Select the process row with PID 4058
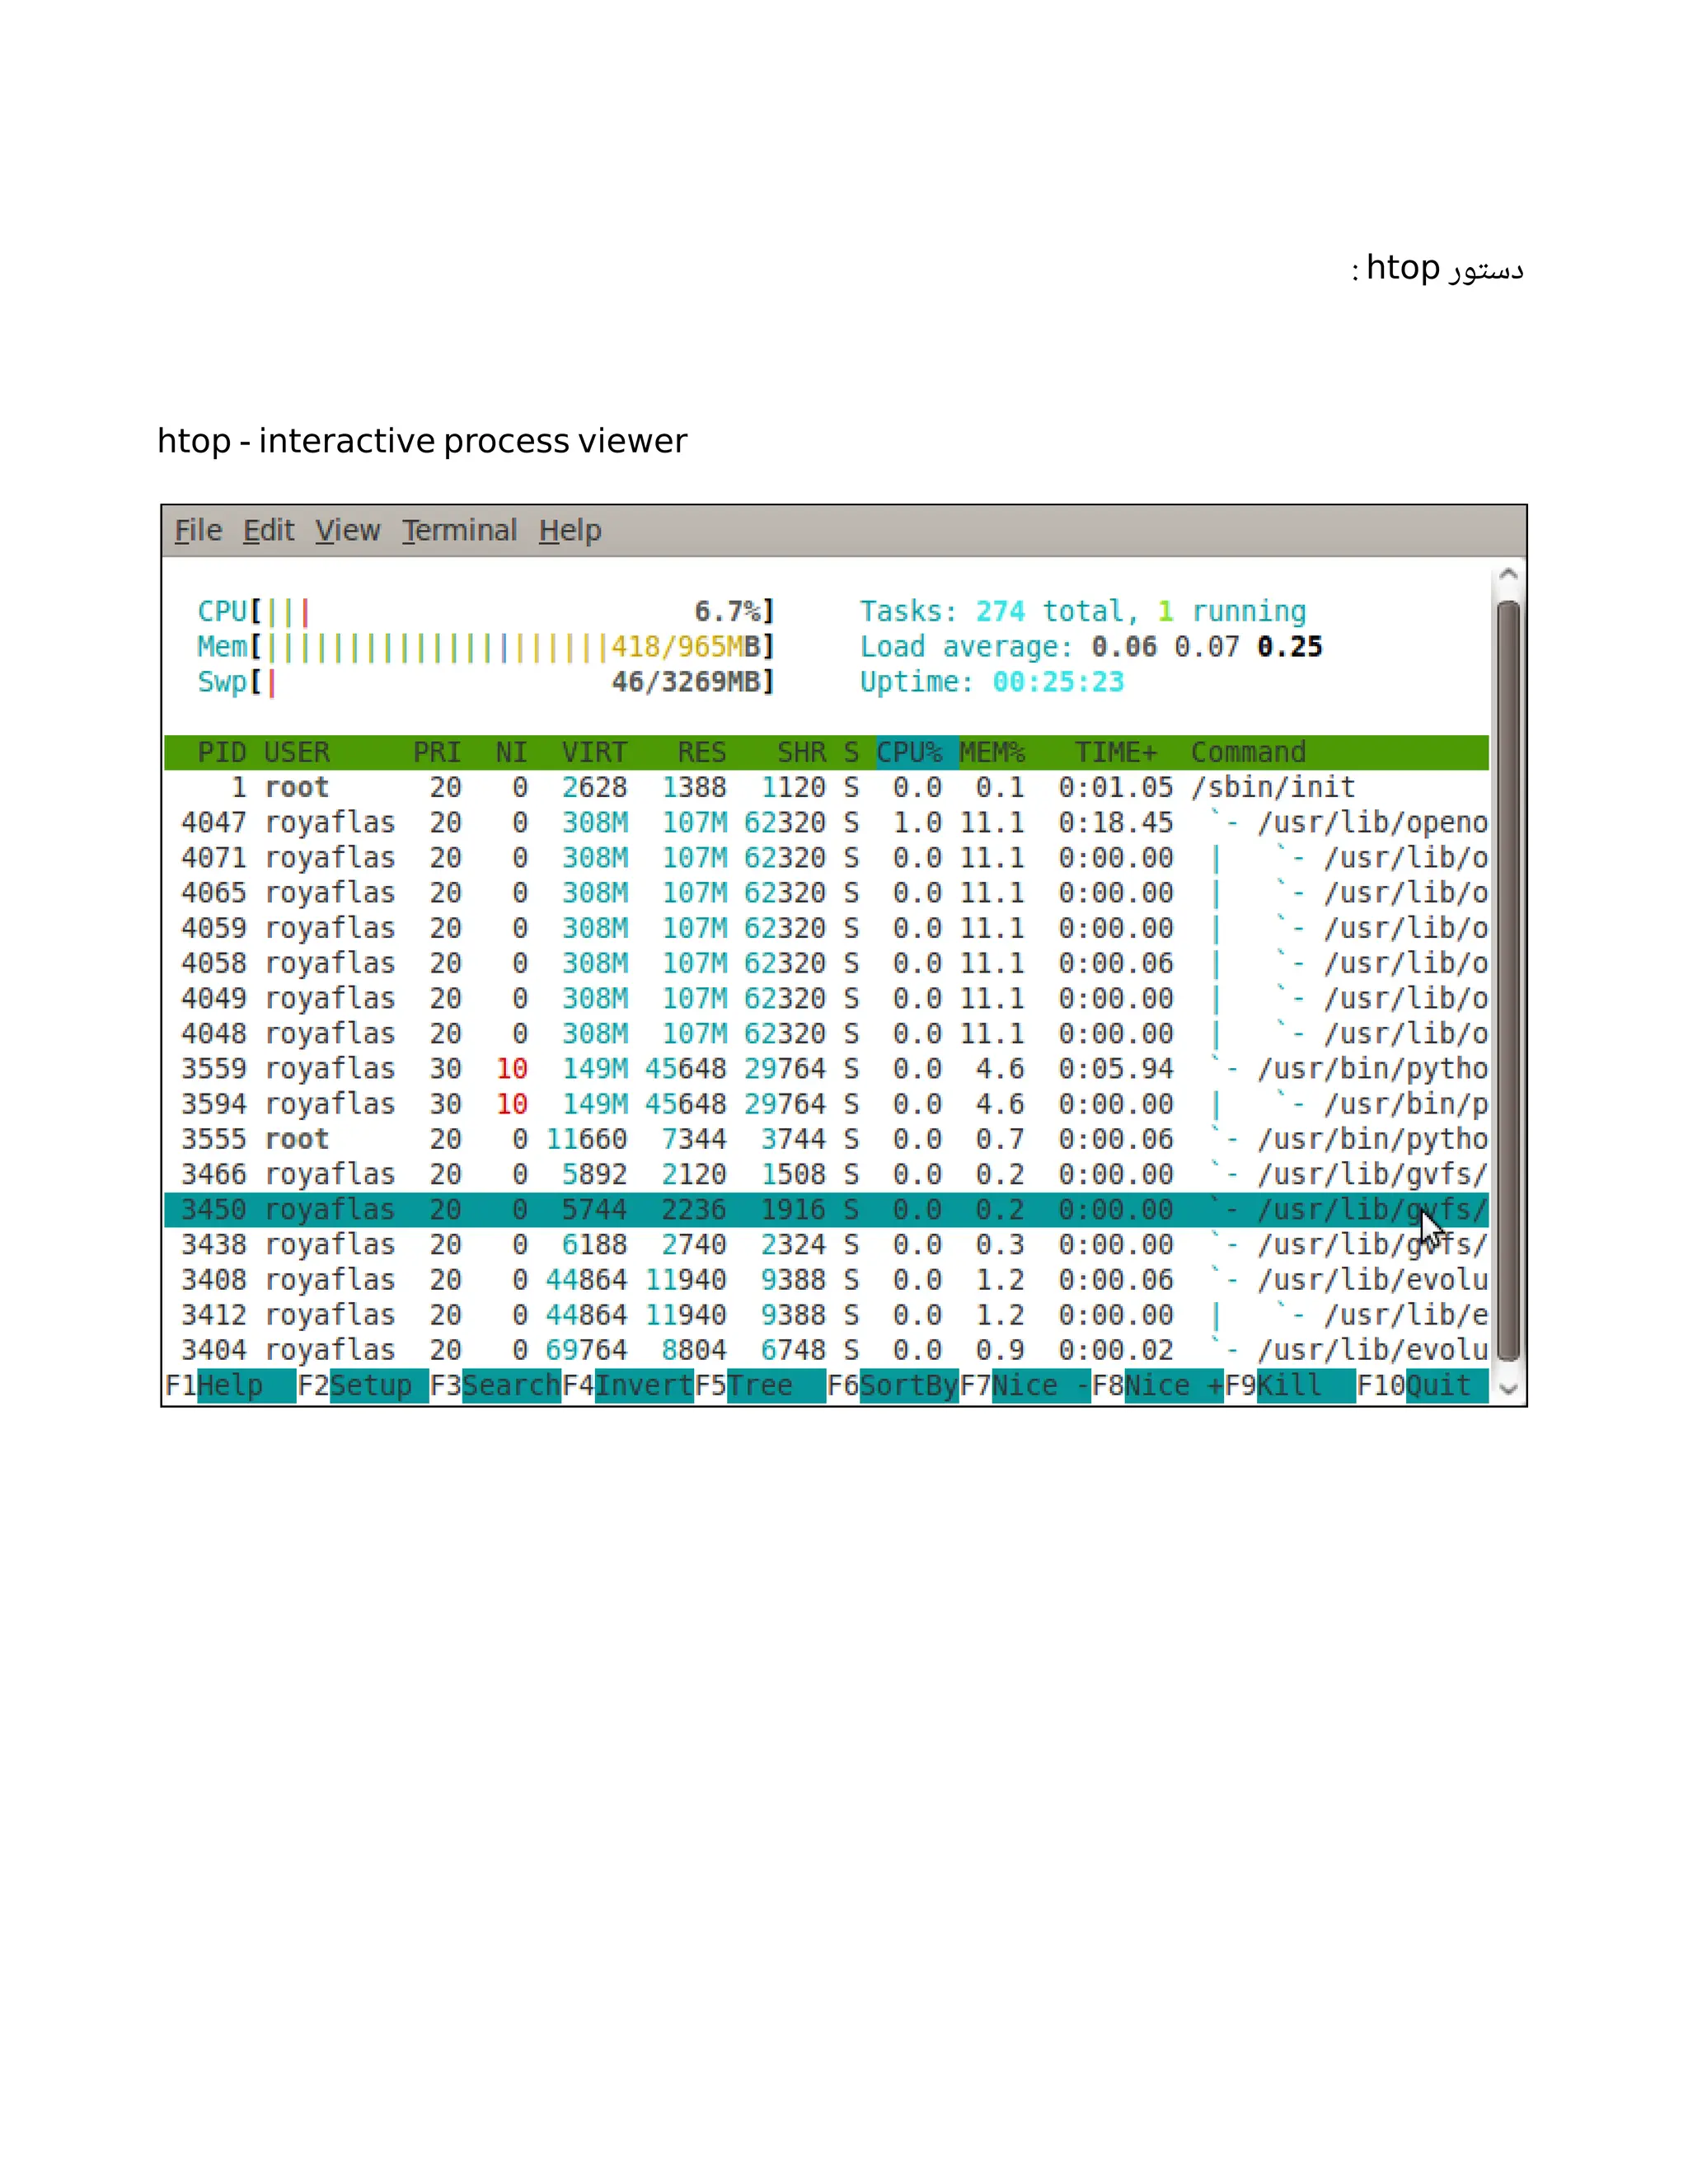Screen dimensions: 1688x2184 pos(826,963)
